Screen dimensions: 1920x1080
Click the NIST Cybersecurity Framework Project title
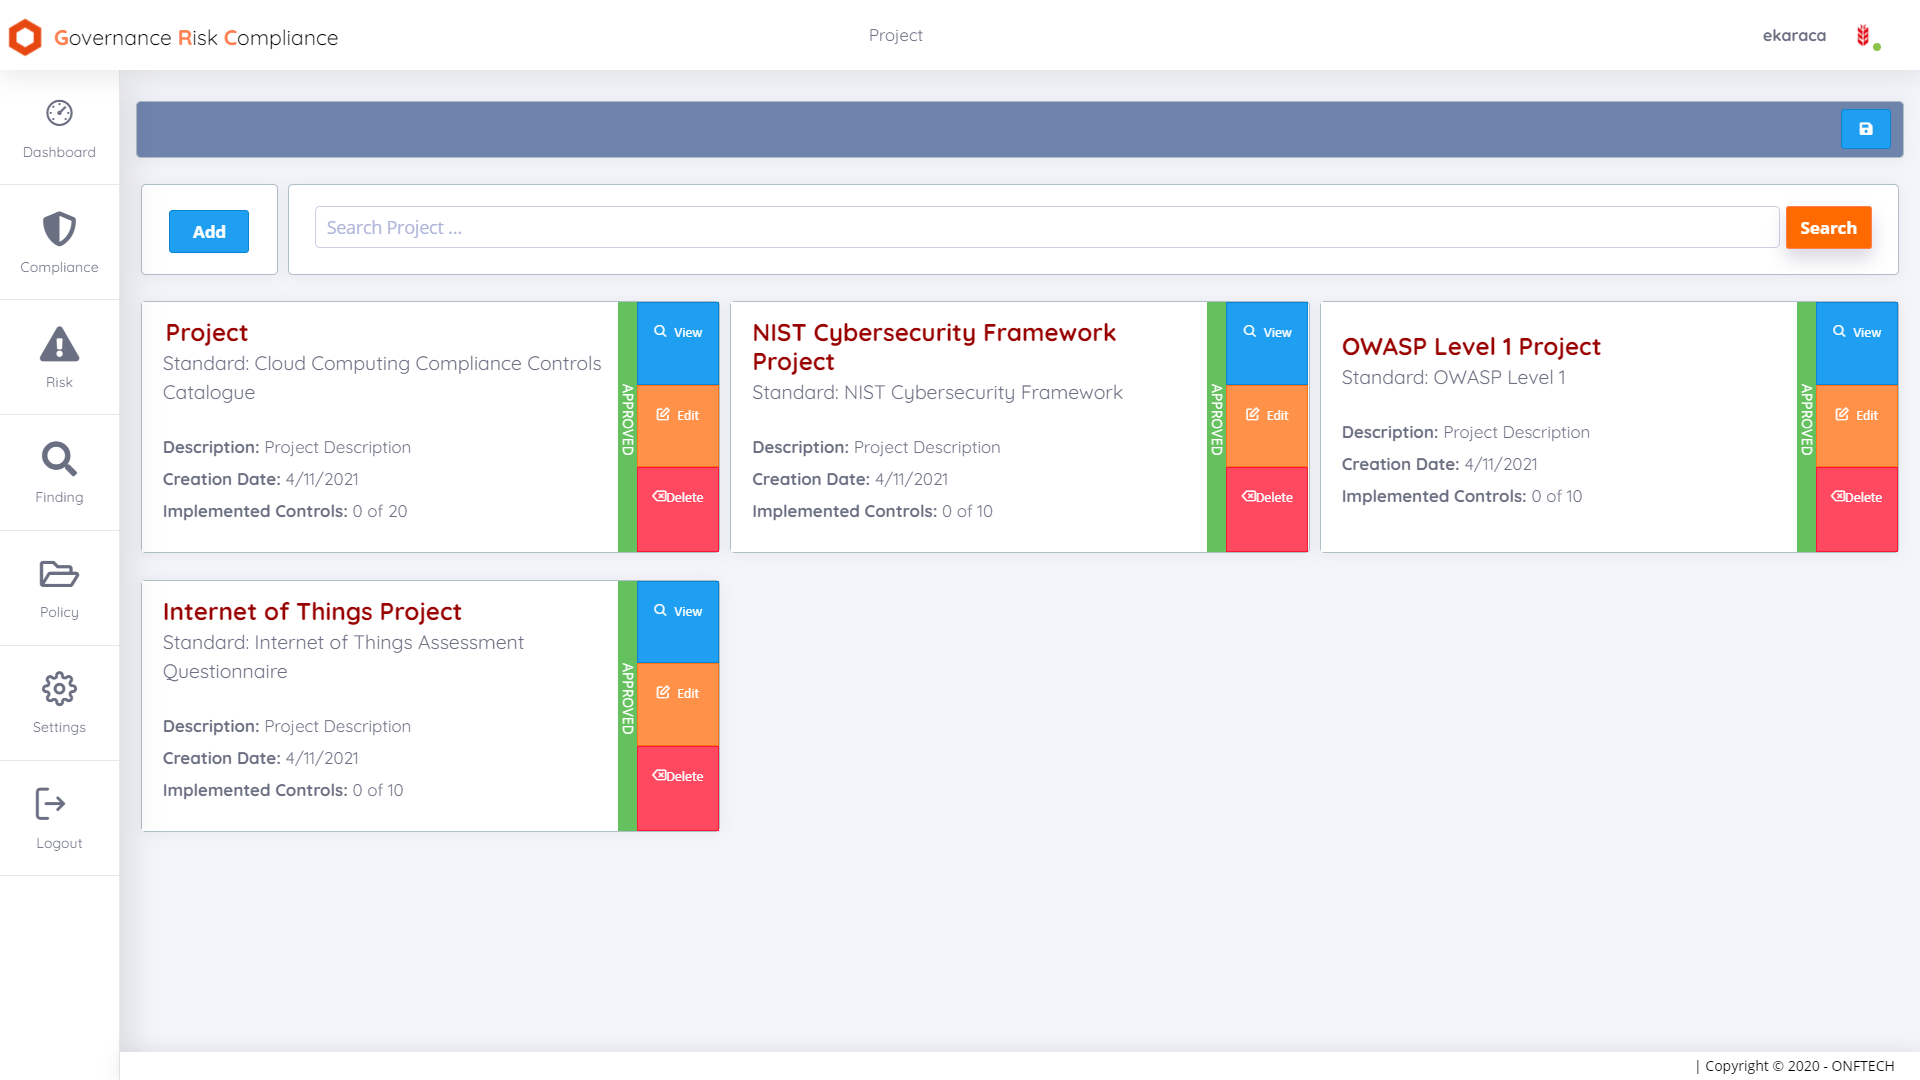[934, 347]
